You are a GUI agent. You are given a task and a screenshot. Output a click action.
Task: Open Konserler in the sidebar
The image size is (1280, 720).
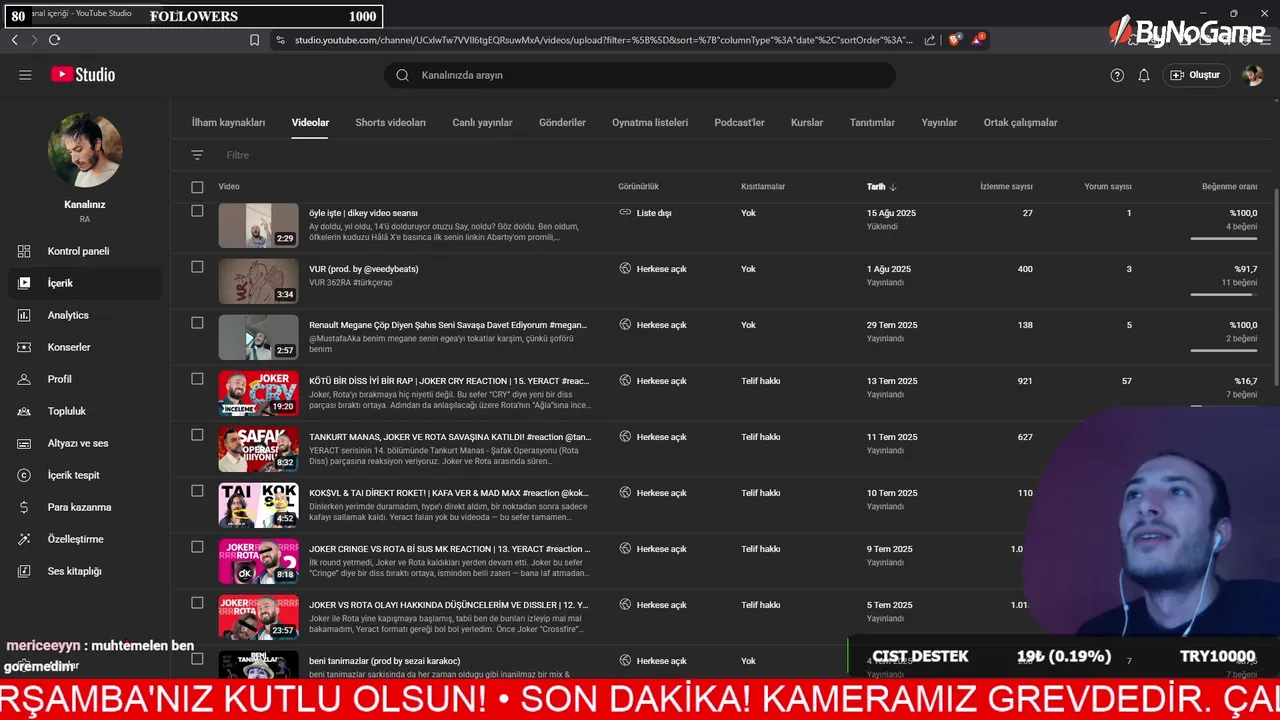click(85, 347)
